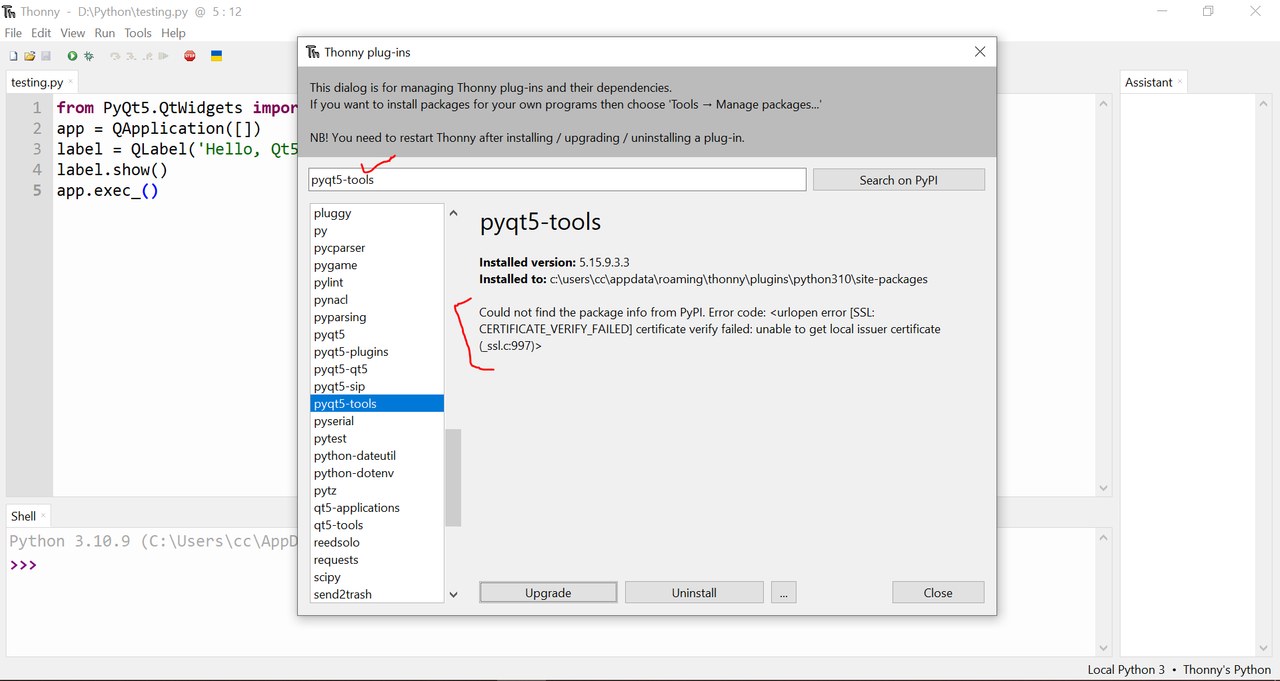Click the package list scrollbar thumb

pyautogui.click(x=453, y=478)
